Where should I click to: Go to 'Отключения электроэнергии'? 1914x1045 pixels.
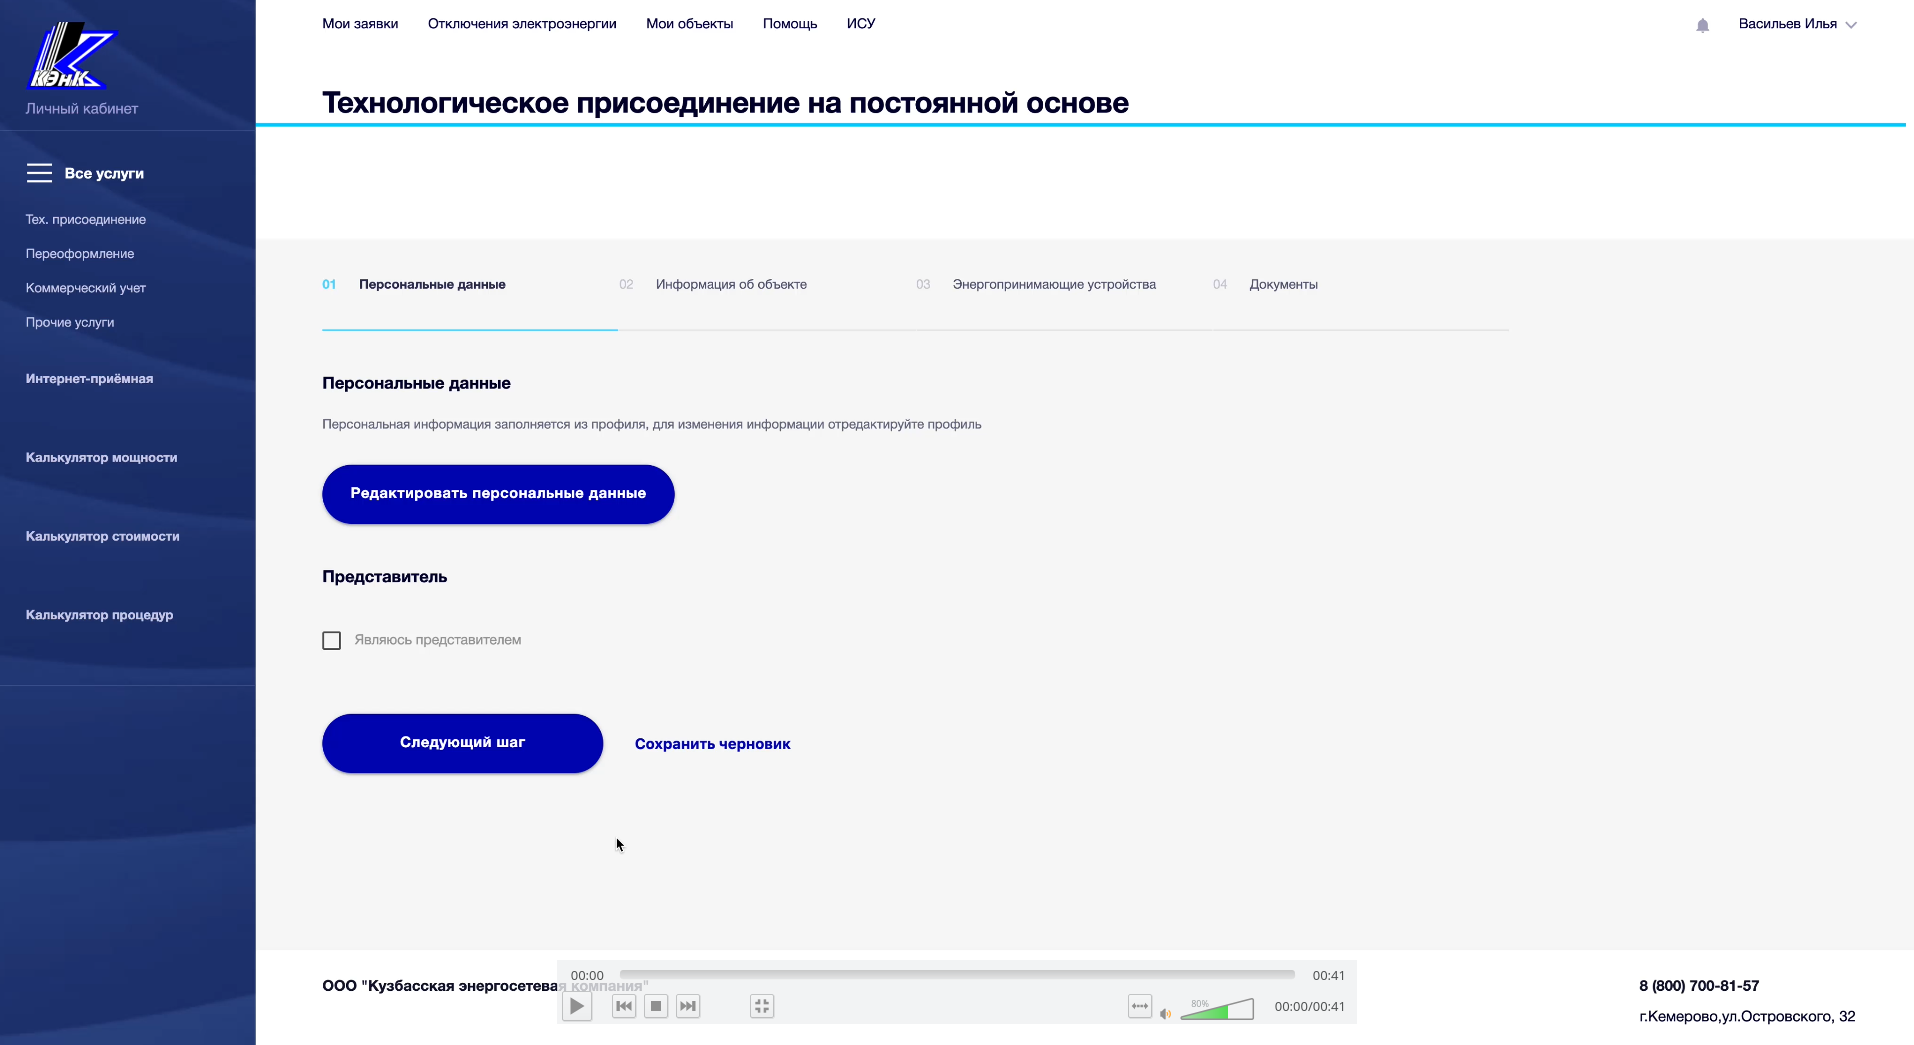(522, 24)
